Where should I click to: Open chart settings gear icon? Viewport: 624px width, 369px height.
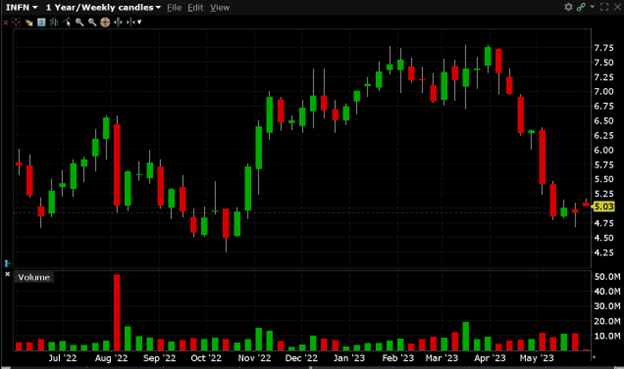[568, 7]
